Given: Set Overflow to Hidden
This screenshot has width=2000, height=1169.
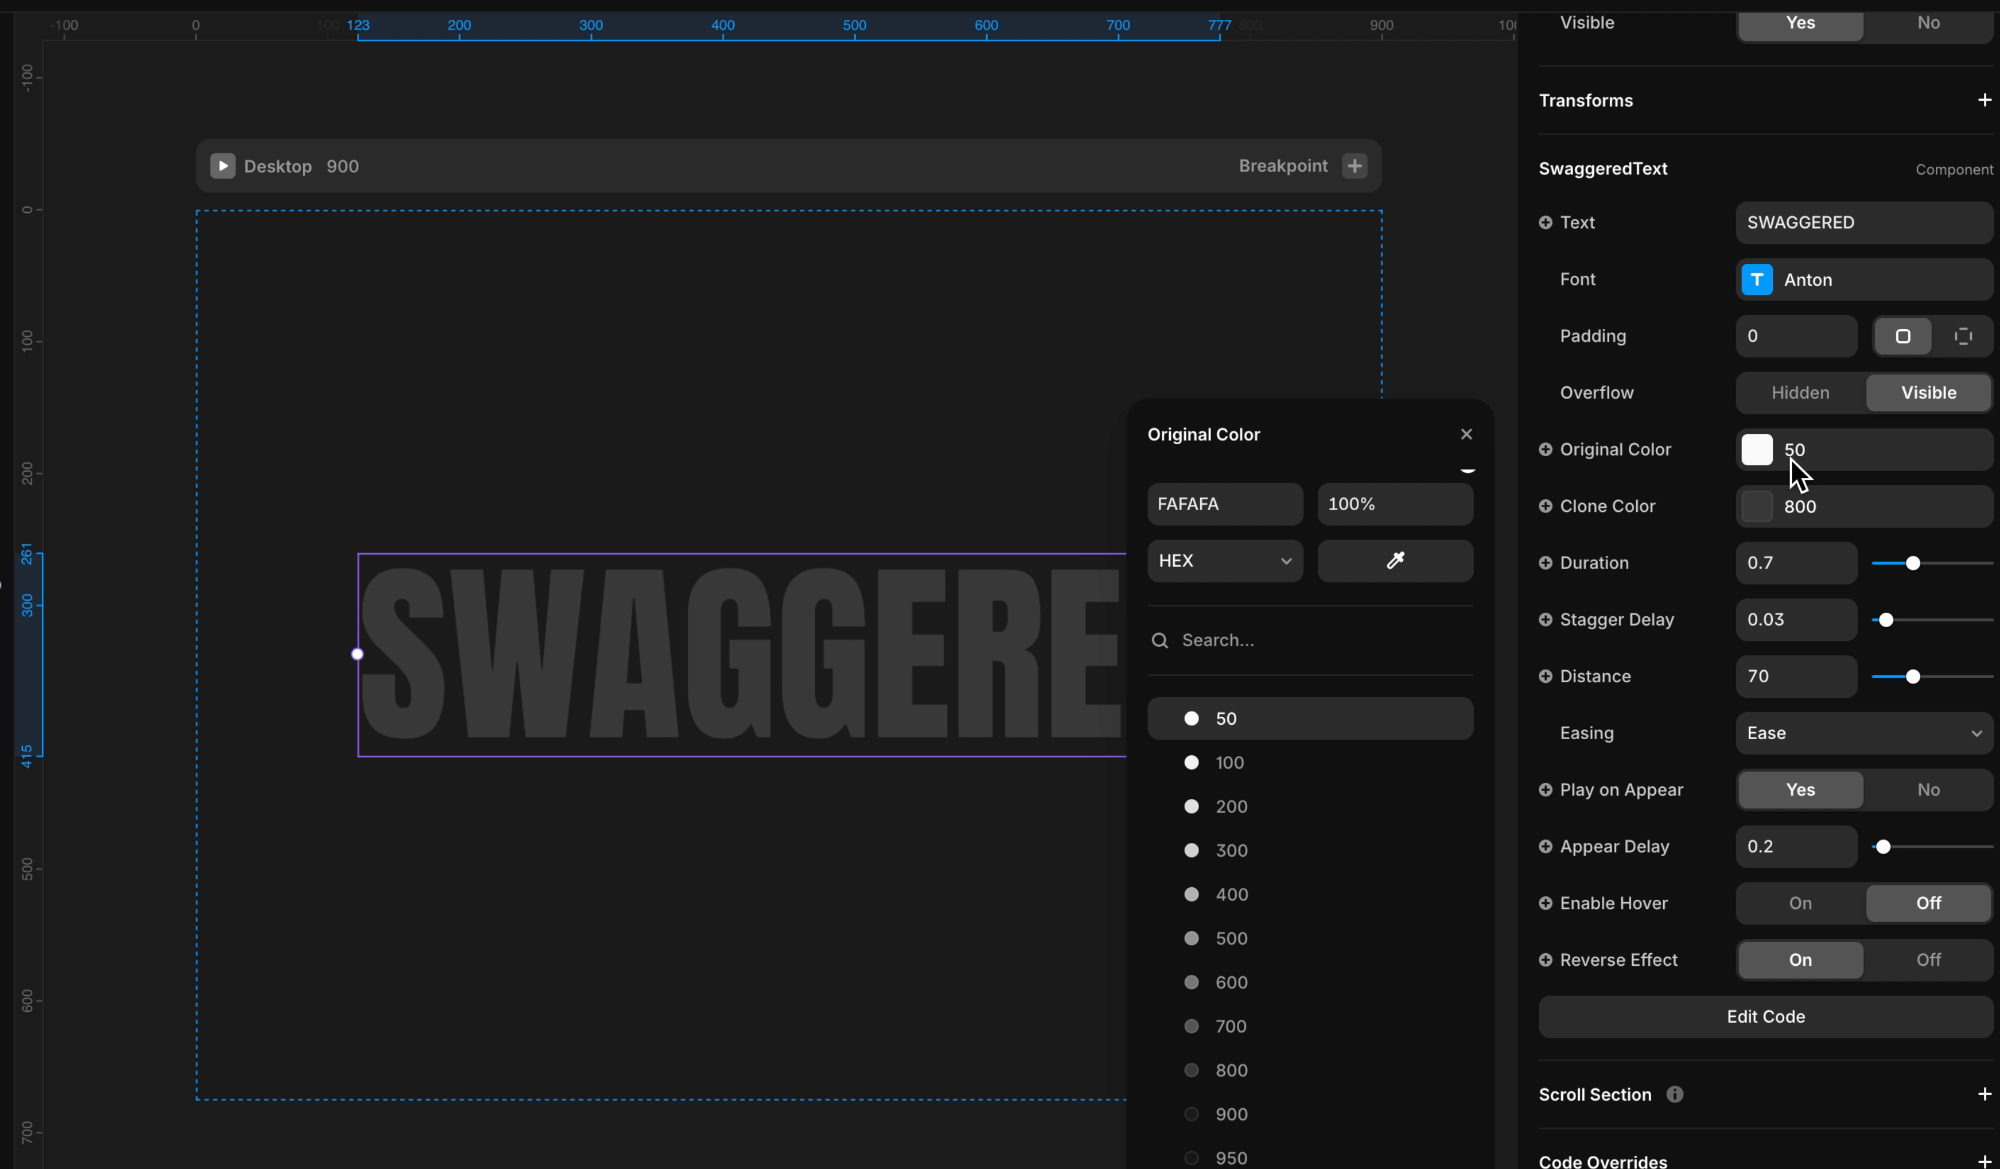Looking at the screenshot, I should 1800,393.
